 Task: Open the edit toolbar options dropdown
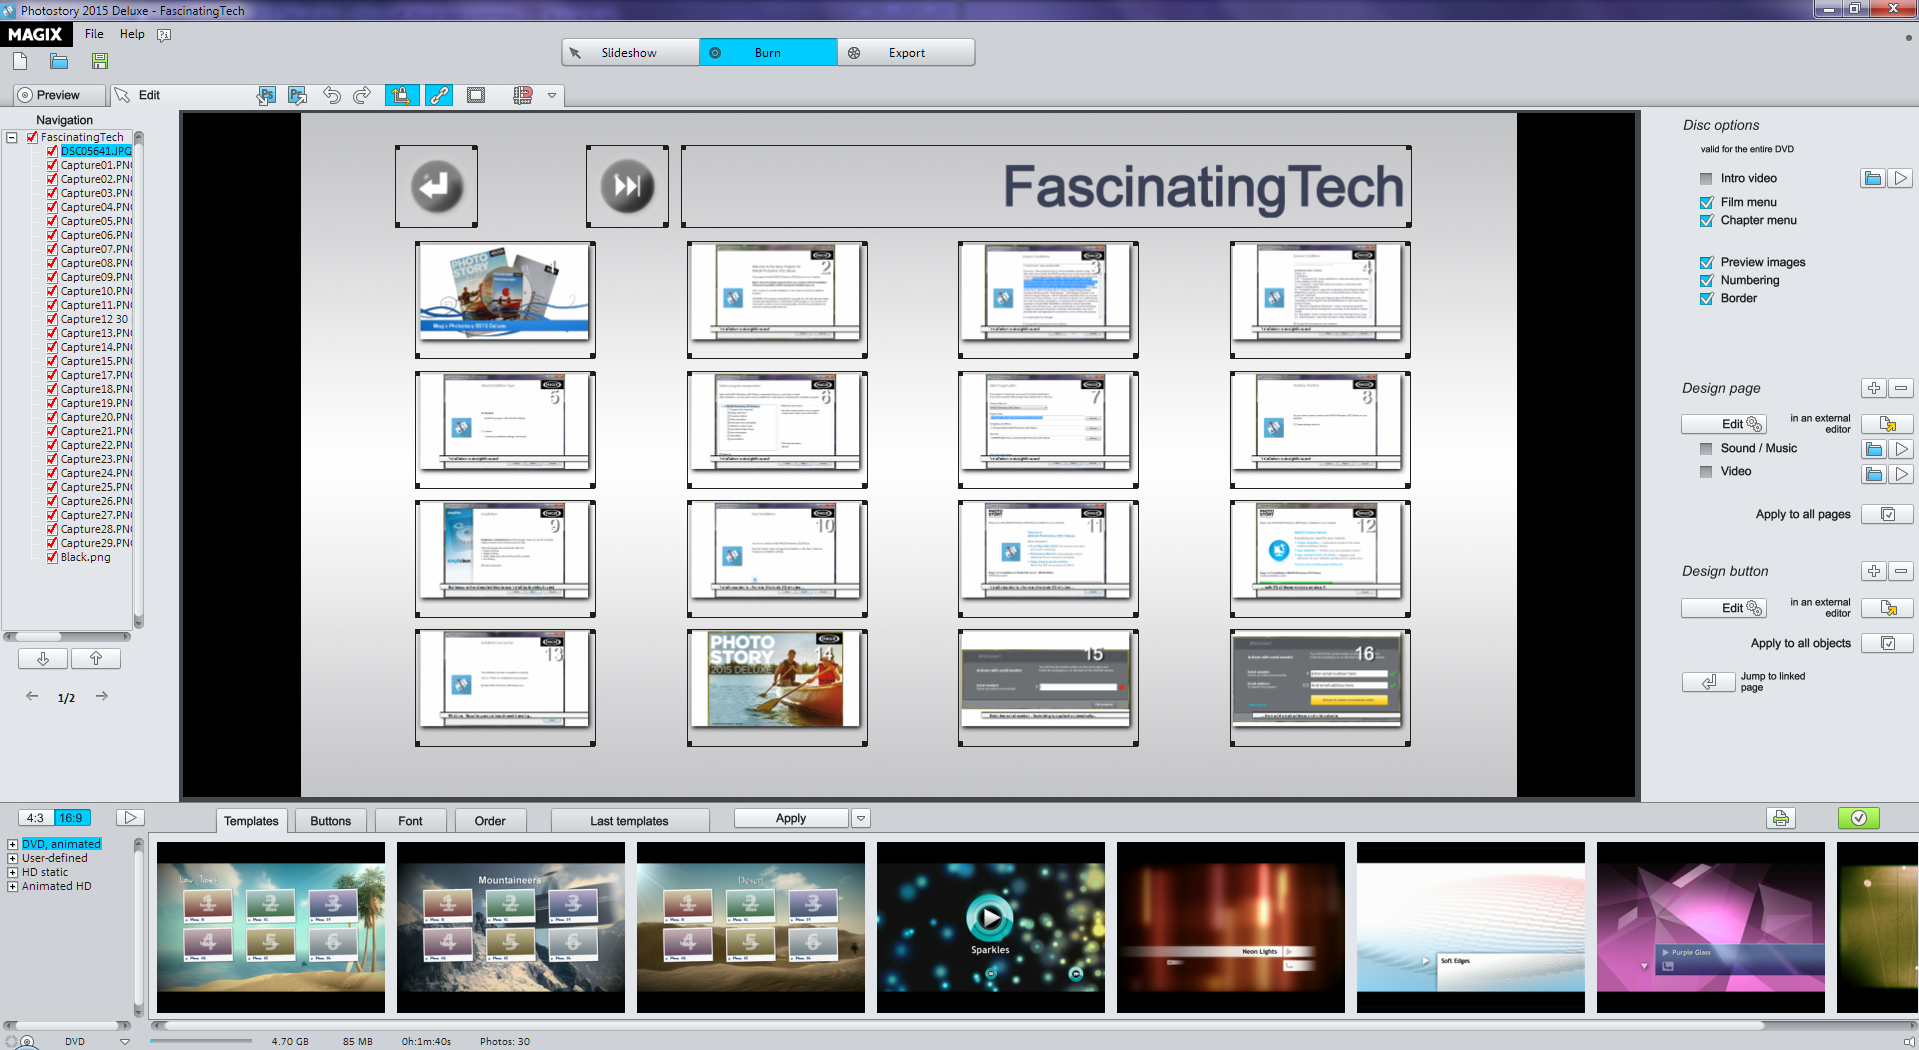coord(552,96)
